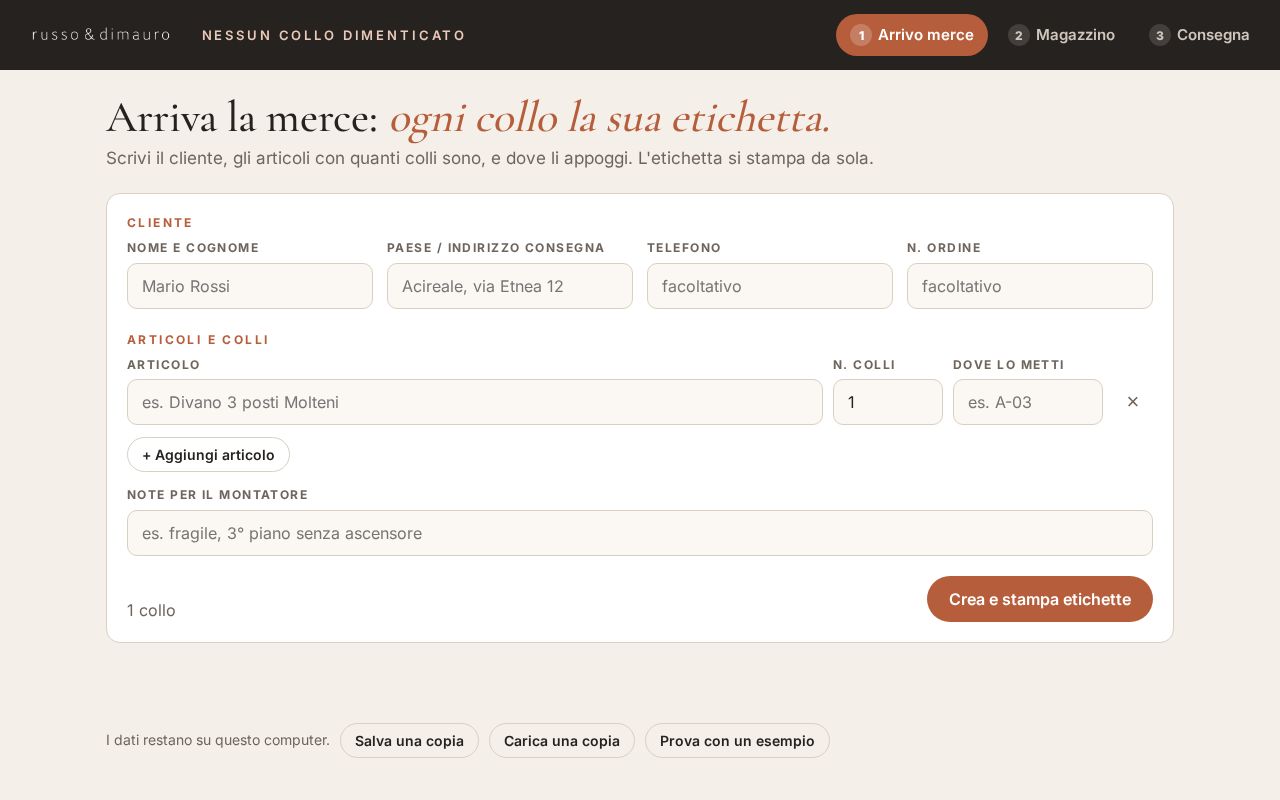This screenshot has height=800, width=1280.
Task: Select the Telefono input field
Action: (770, 286)
